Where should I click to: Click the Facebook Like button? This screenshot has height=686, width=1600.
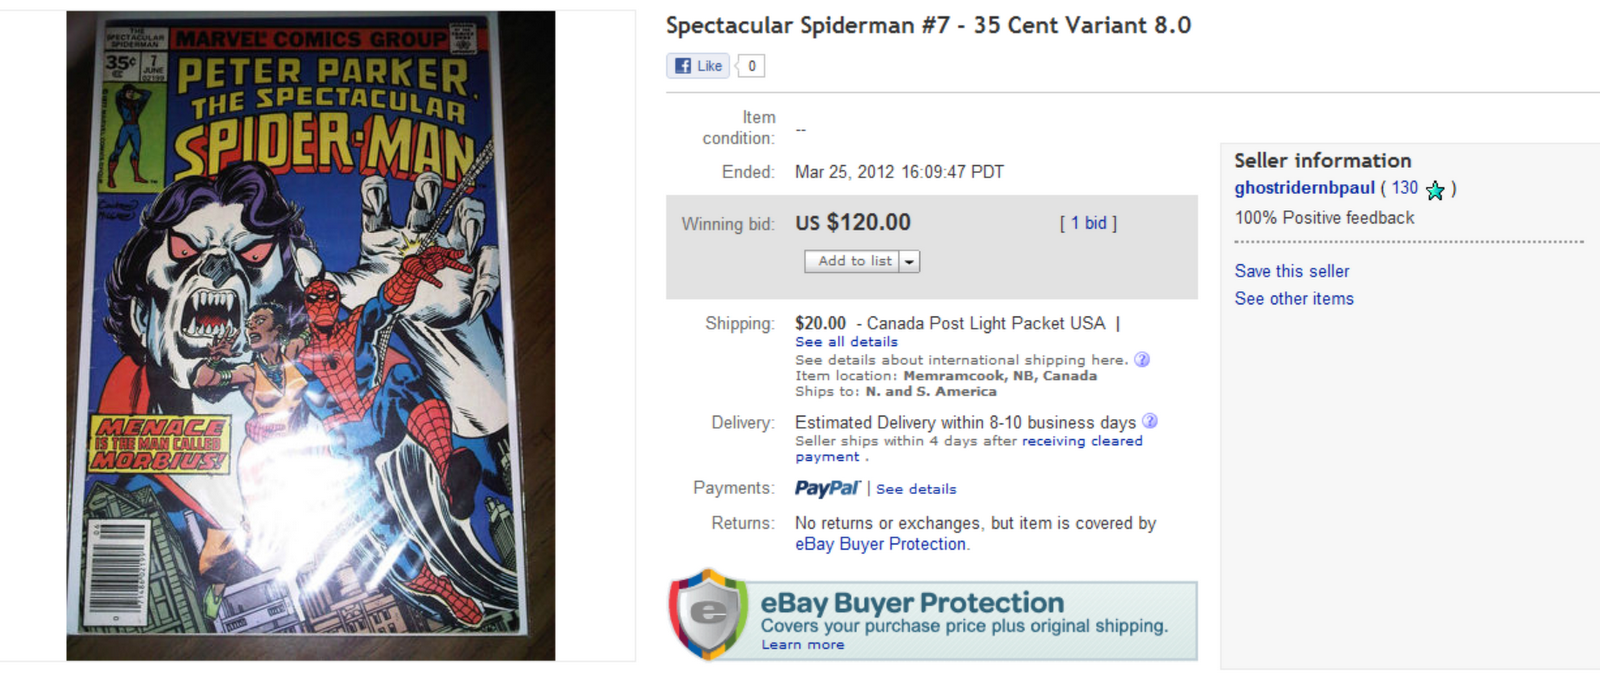698,66
